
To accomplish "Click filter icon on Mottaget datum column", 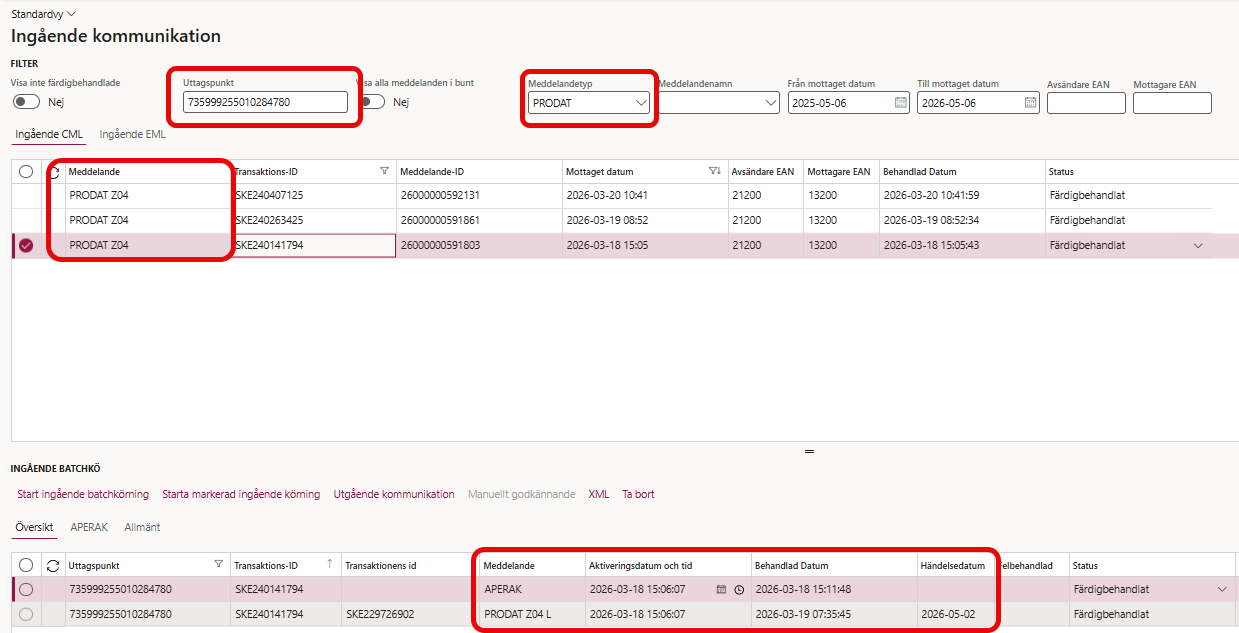I will [x=714, y=172].
